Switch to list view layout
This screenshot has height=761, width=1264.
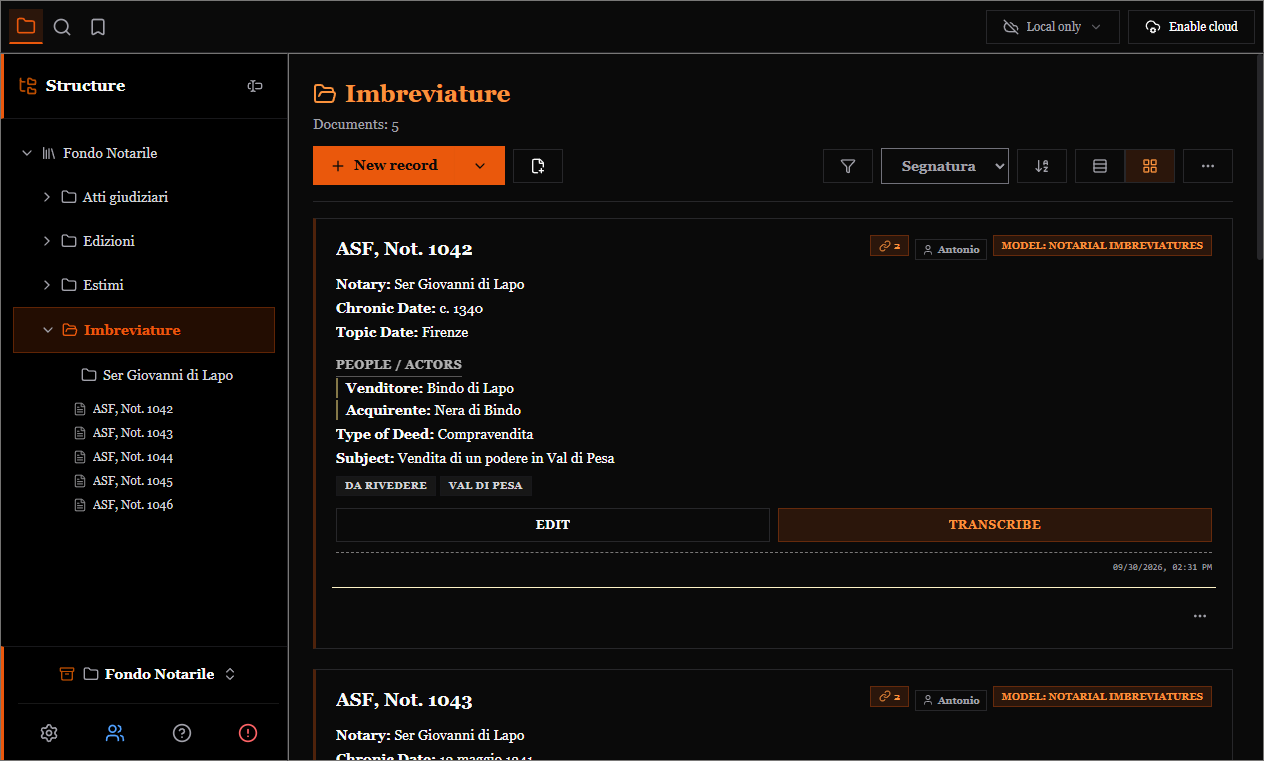[x=1100, y=166]
